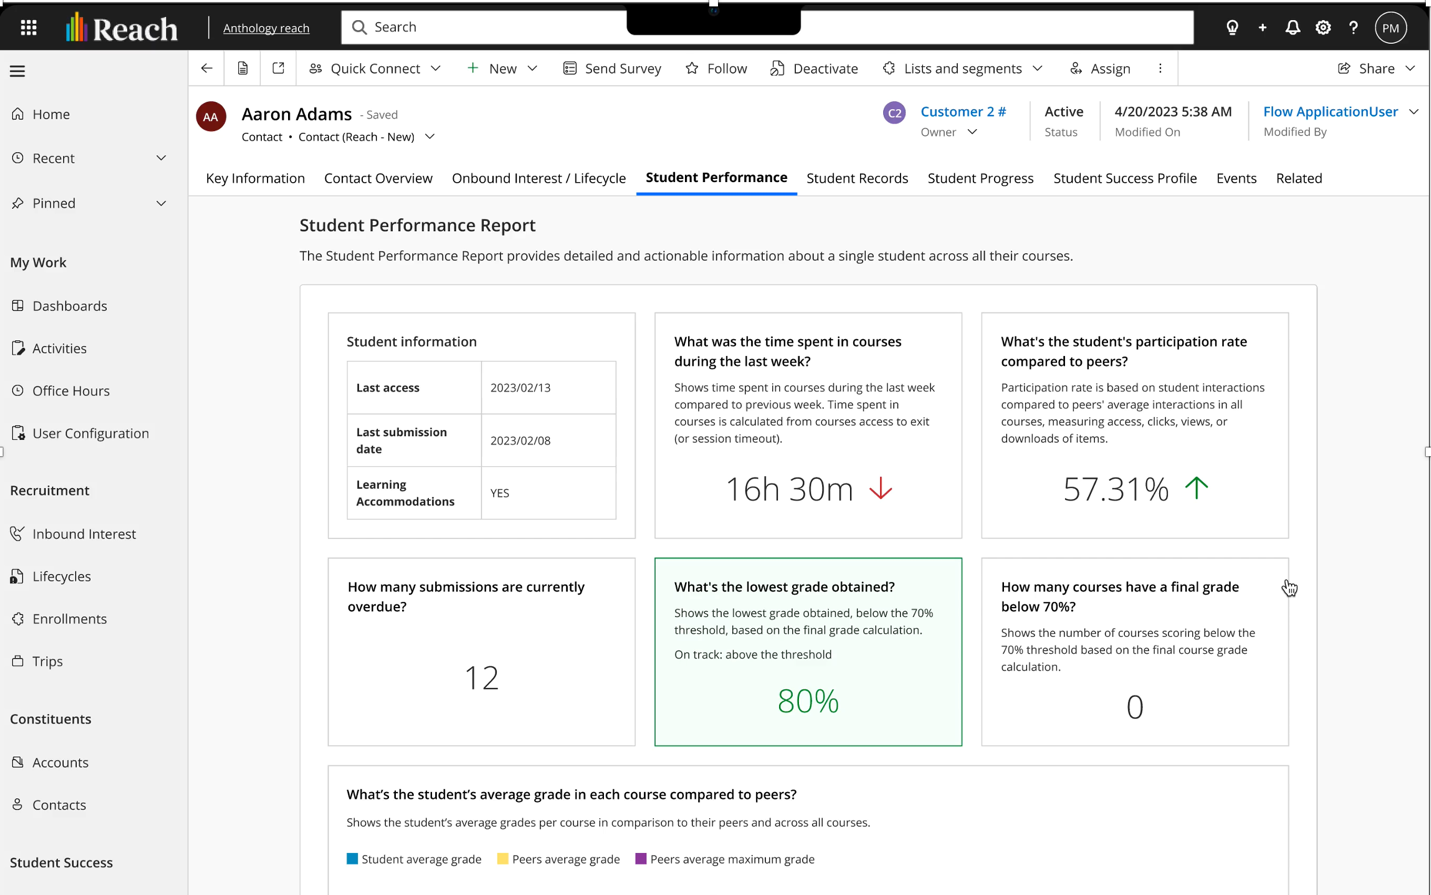Screen dimensions: 1431x895
Task: Click the Reach logo
Action: point(122,28)
